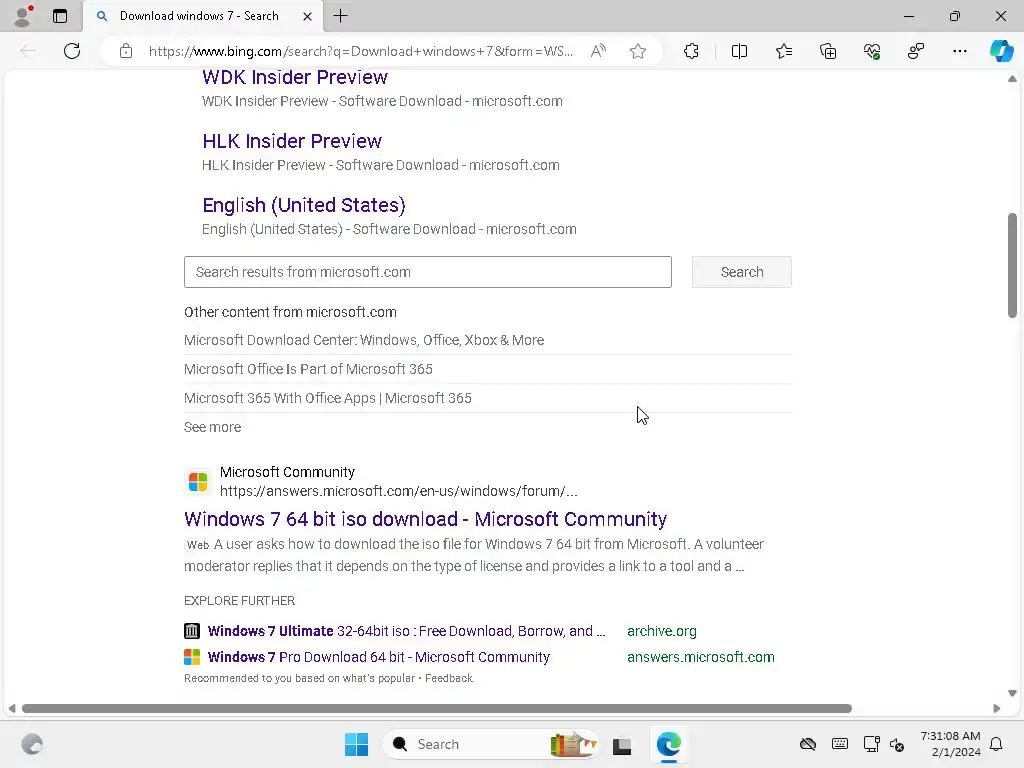Open the black taskbar app icon
This screenshot has height=768, width=1024.
pyautogui.click(x=622, y=744)
